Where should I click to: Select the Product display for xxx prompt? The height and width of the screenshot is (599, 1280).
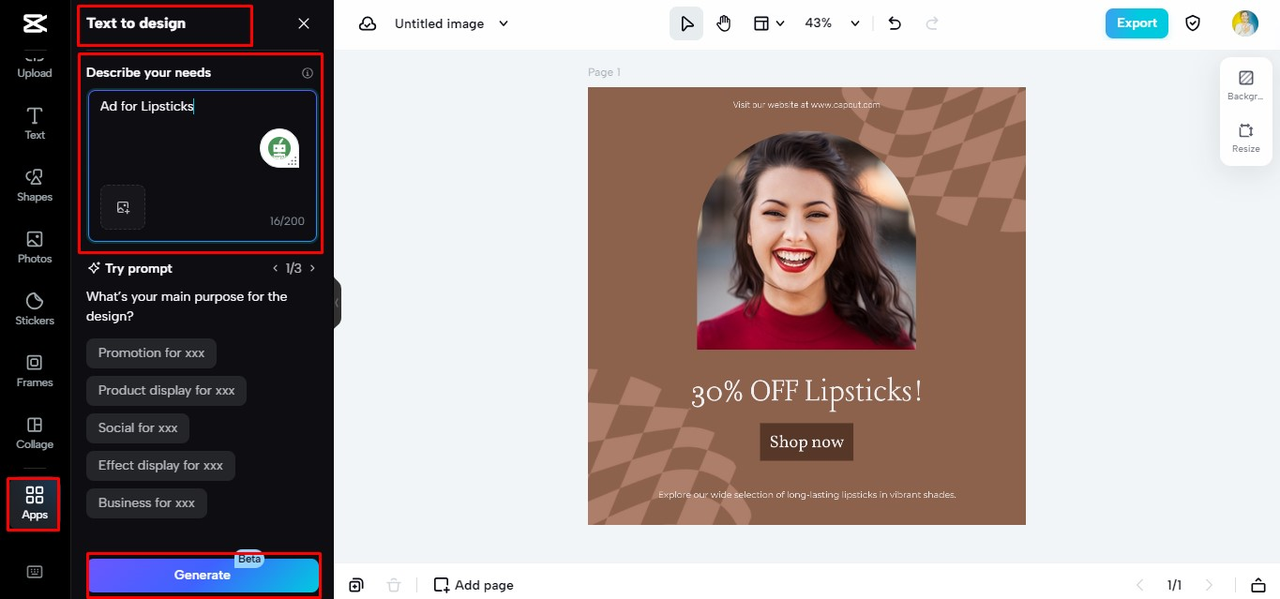pos(166,390)
